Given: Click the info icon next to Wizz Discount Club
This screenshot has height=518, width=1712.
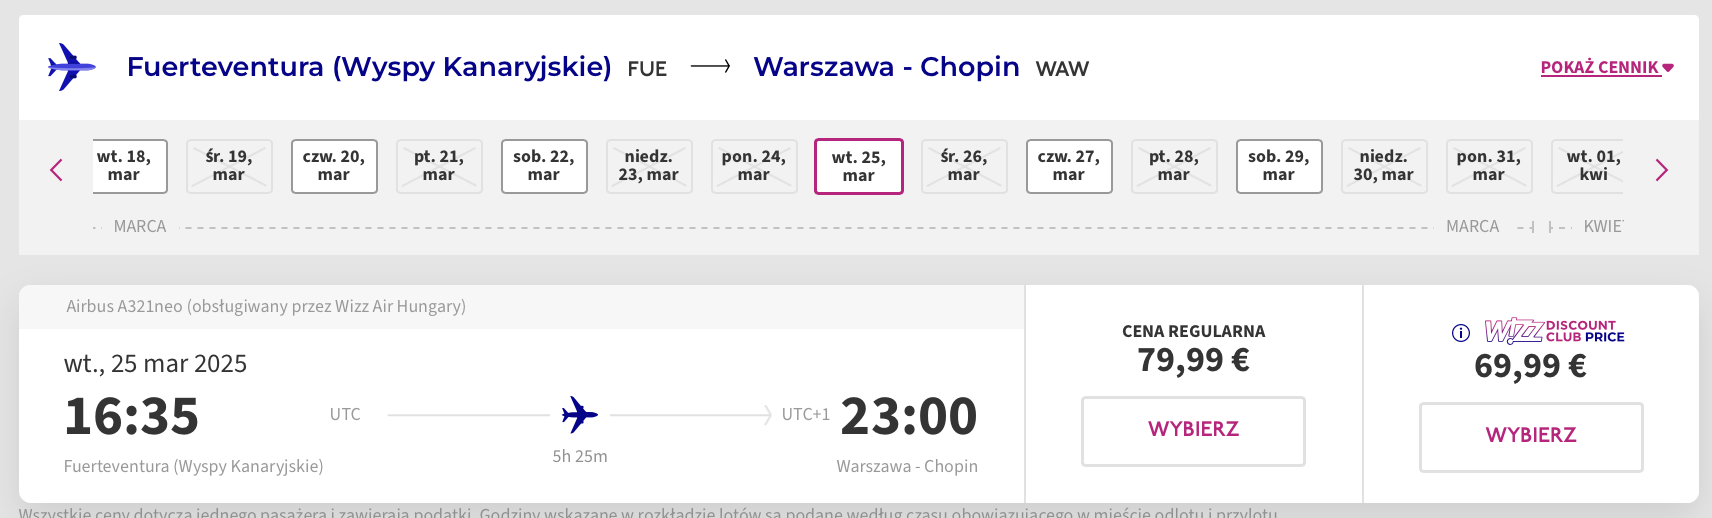Looking at the screenshot, I should point(1461,333).
